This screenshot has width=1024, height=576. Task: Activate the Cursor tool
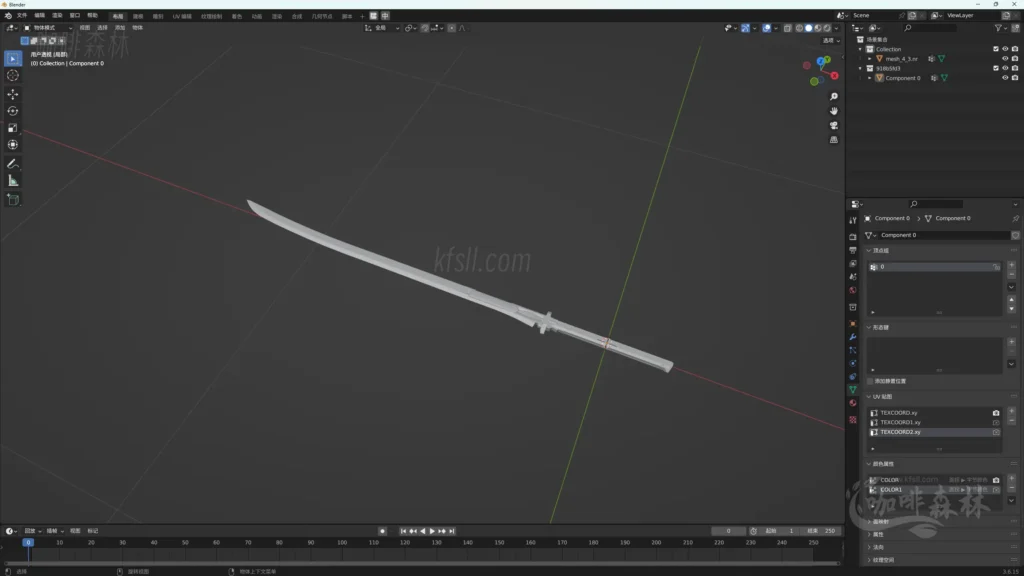[13, 75]
